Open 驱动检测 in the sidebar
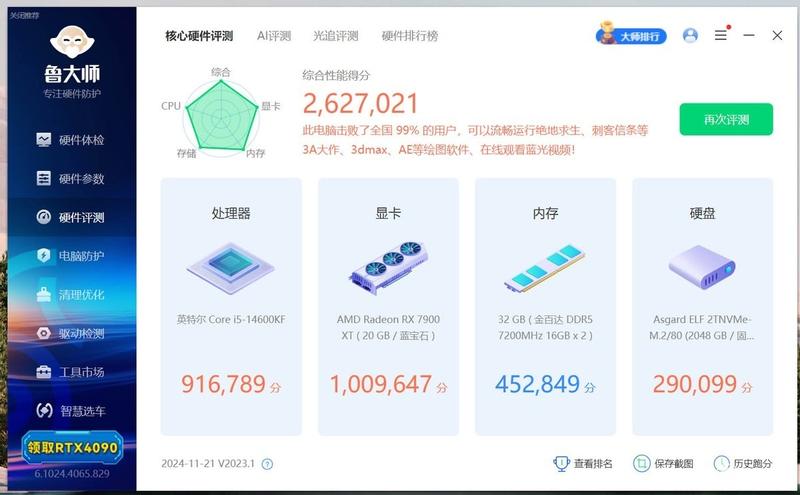 71,333
